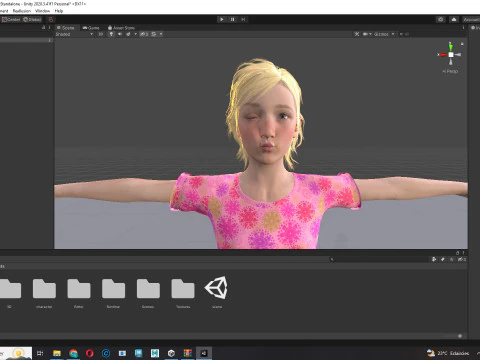The height and width of the screenshot is (360, 480).
Task: Open the Account dropdown button
Action: [x=471, y=19]
